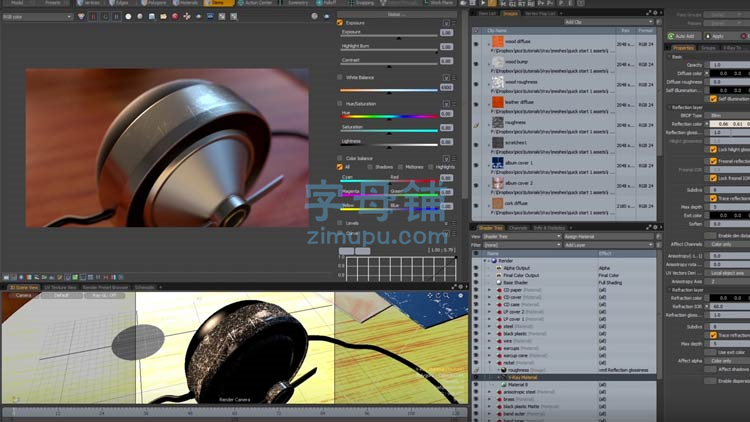Collapse the Render tree item
Viewport: 750px width, 422px height.
pyautogui.click(x=485, y=261)
